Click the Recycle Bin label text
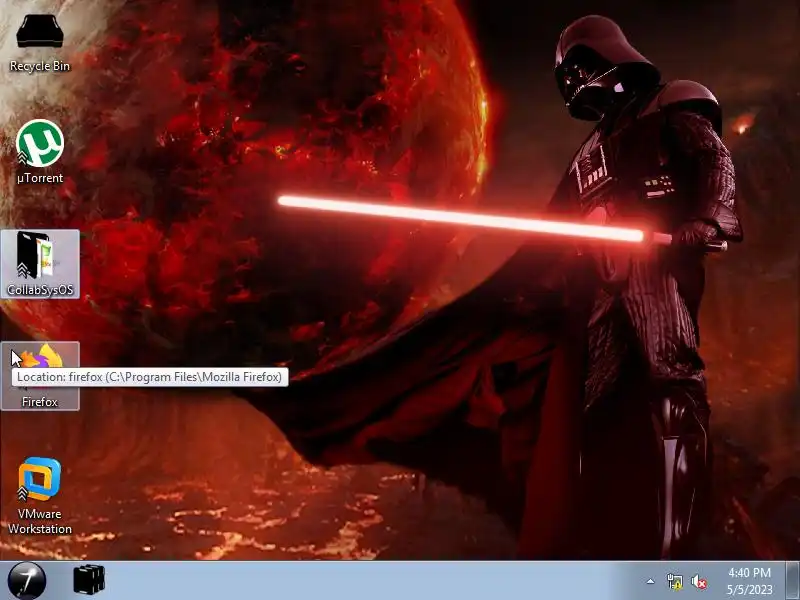The image size is (800, 600). click(x=40, y=66)
